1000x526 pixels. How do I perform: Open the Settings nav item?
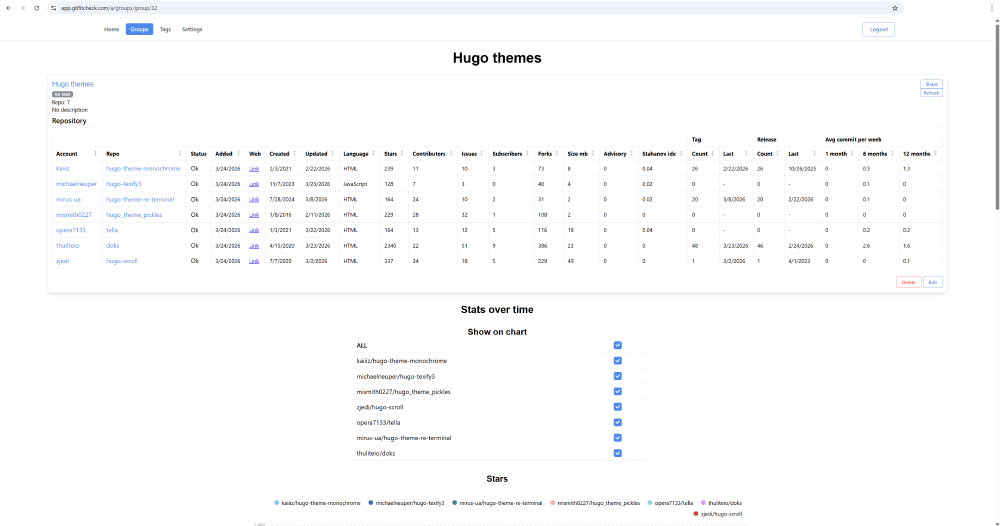(x=192, y=29)
